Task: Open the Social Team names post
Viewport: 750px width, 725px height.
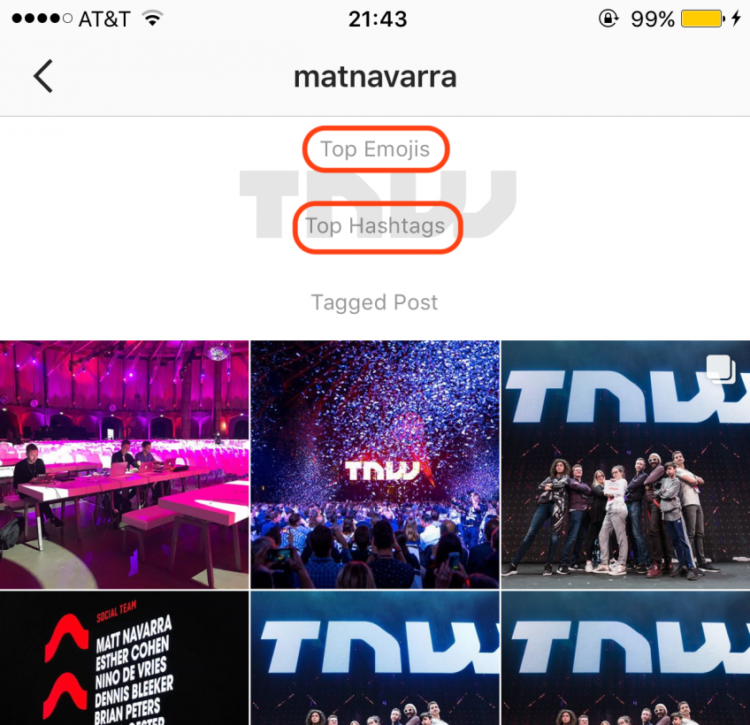Action: click(x=124, y=658)
